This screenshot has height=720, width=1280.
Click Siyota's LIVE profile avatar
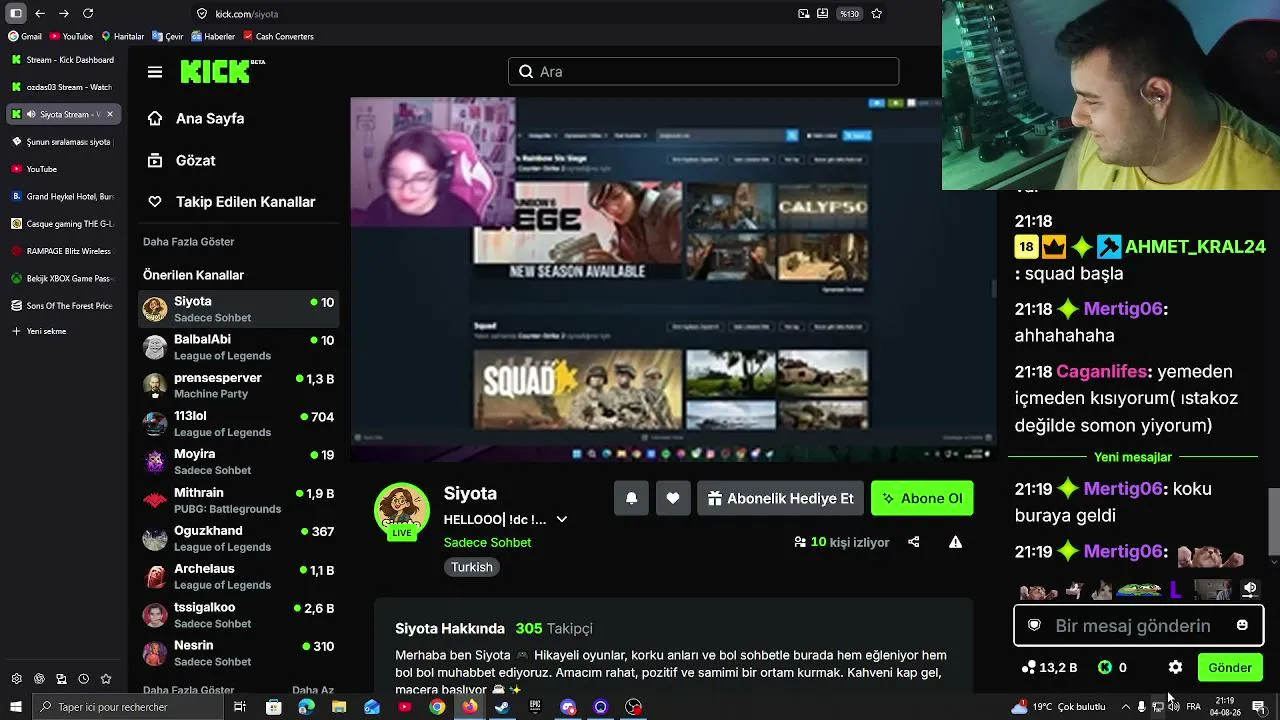(x=402, y=511)
